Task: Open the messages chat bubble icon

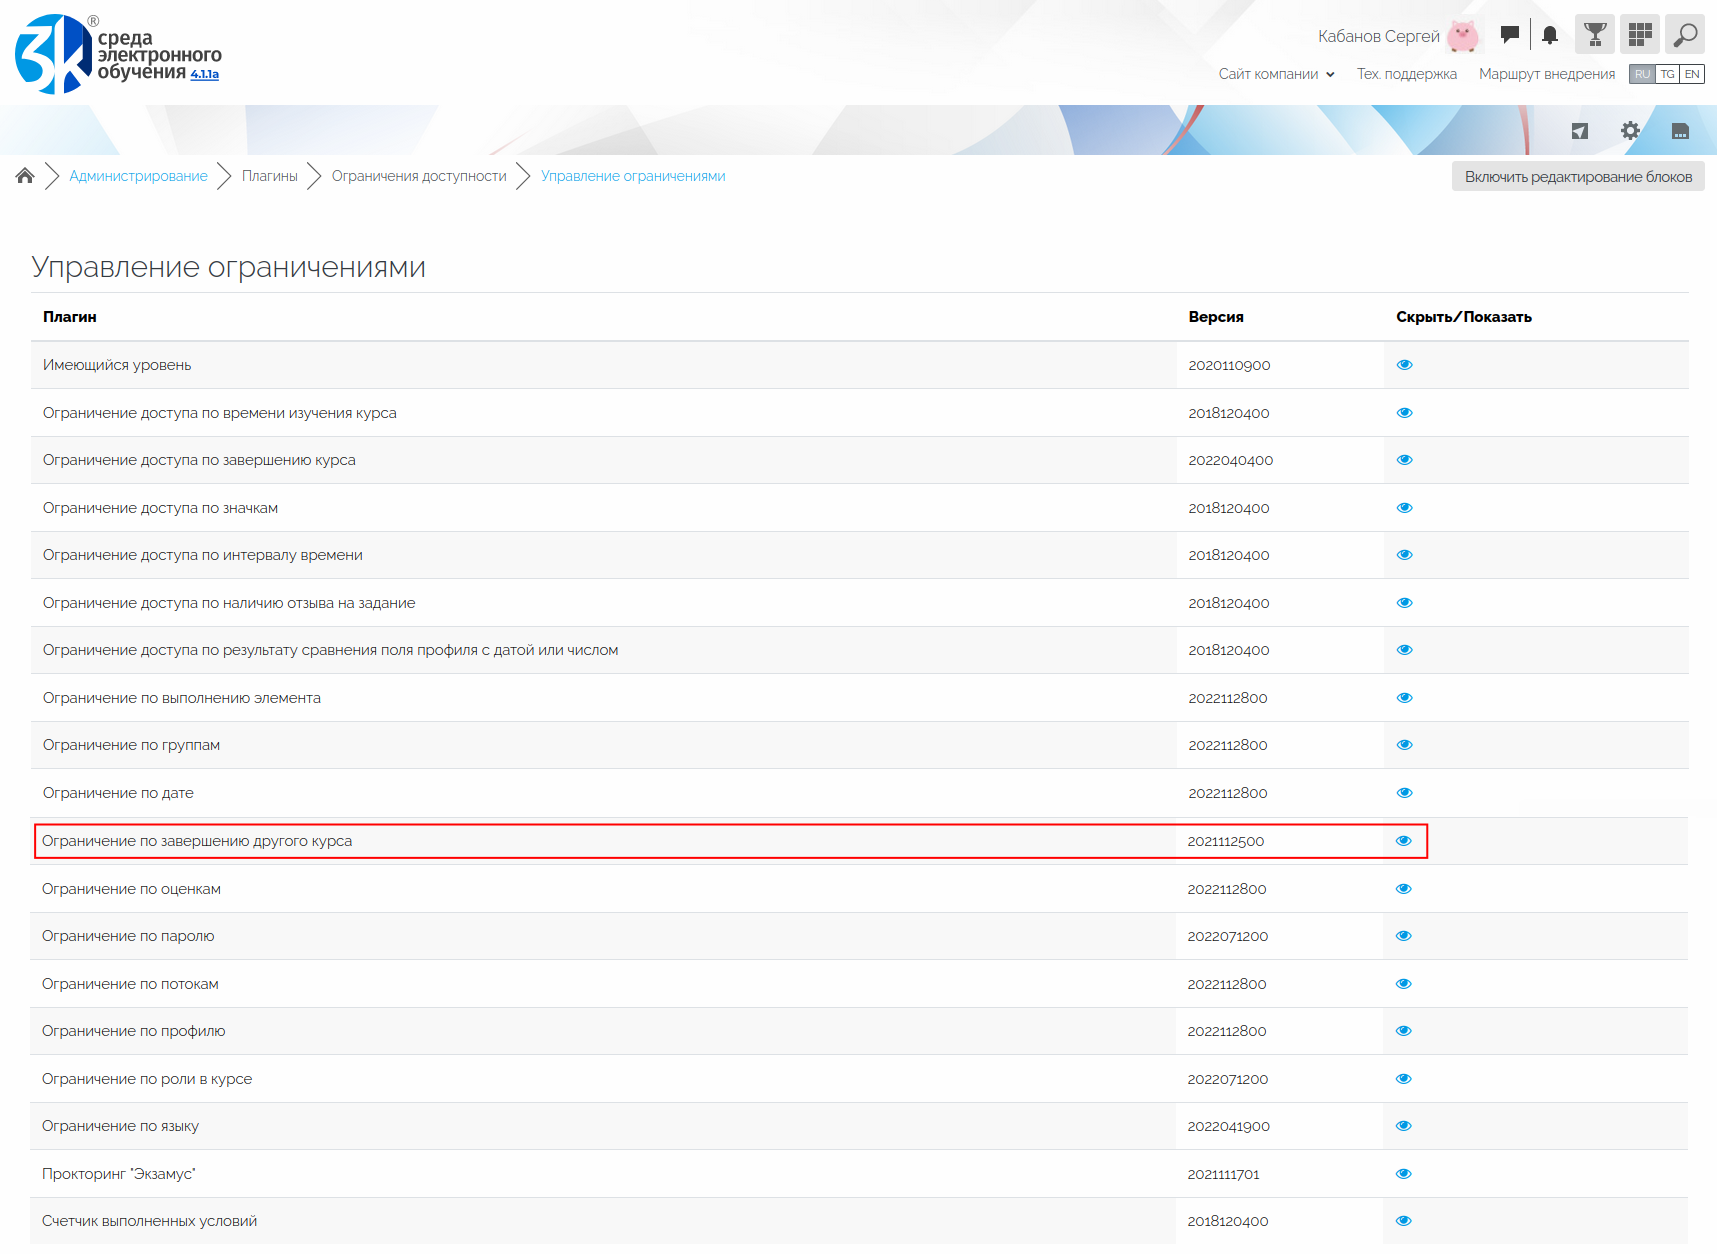Action: tap(1510, 35)
